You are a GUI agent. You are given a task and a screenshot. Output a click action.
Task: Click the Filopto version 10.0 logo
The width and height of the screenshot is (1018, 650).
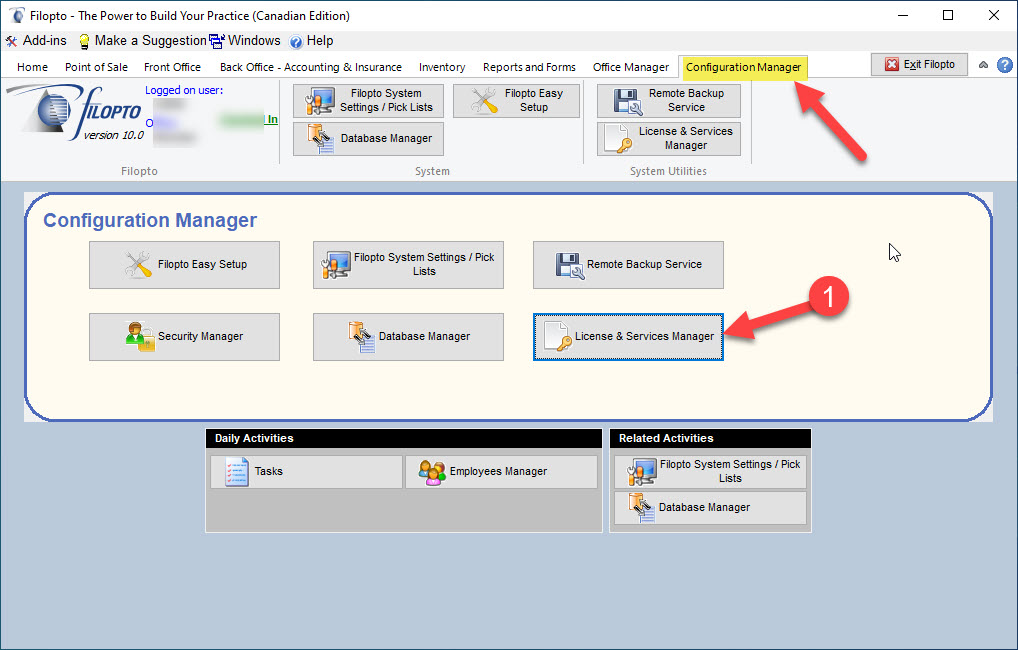pos(75,114)
